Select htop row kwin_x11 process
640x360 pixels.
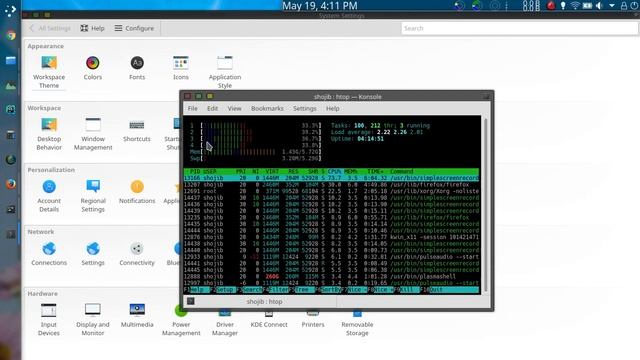point(331,237)
